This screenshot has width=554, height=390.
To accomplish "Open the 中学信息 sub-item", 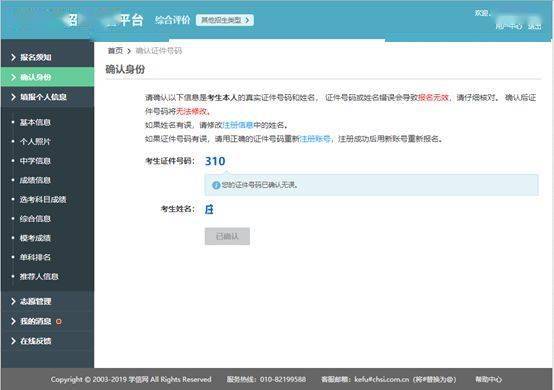I will point(35,161).
